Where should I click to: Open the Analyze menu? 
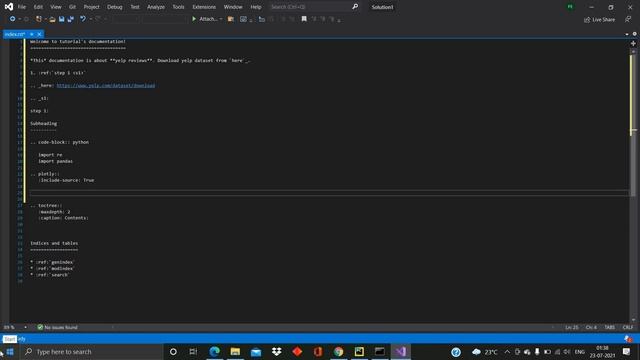coord(156,7)
